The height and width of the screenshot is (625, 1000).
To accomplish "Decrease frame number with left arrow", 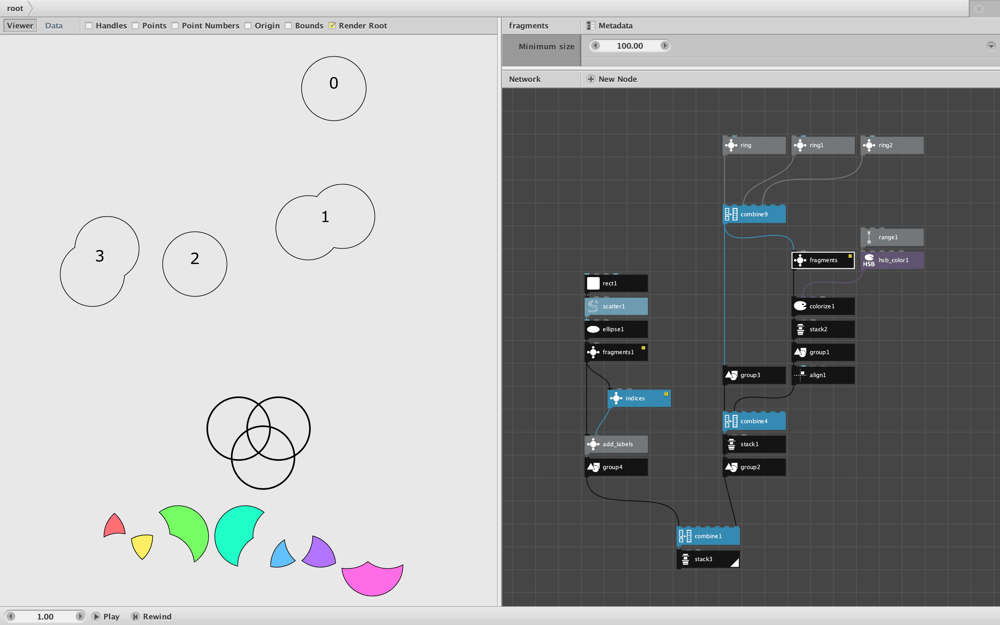I will 11,616.
